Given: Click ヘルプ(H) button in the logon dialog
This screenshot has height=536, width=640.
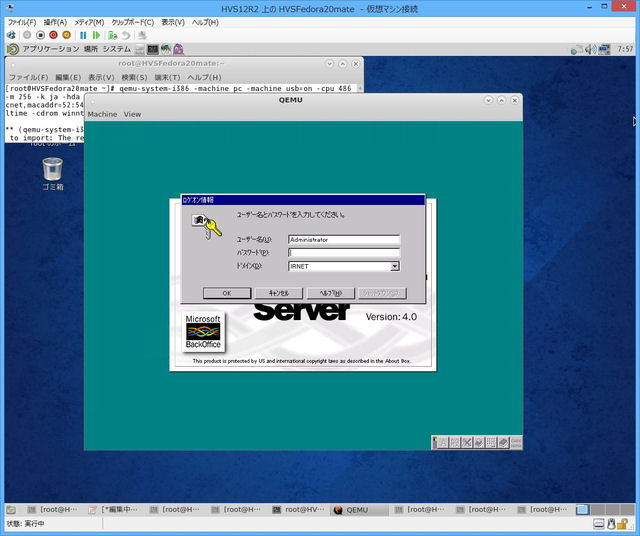Looking at the screenshot, I should tap(331, 293).
